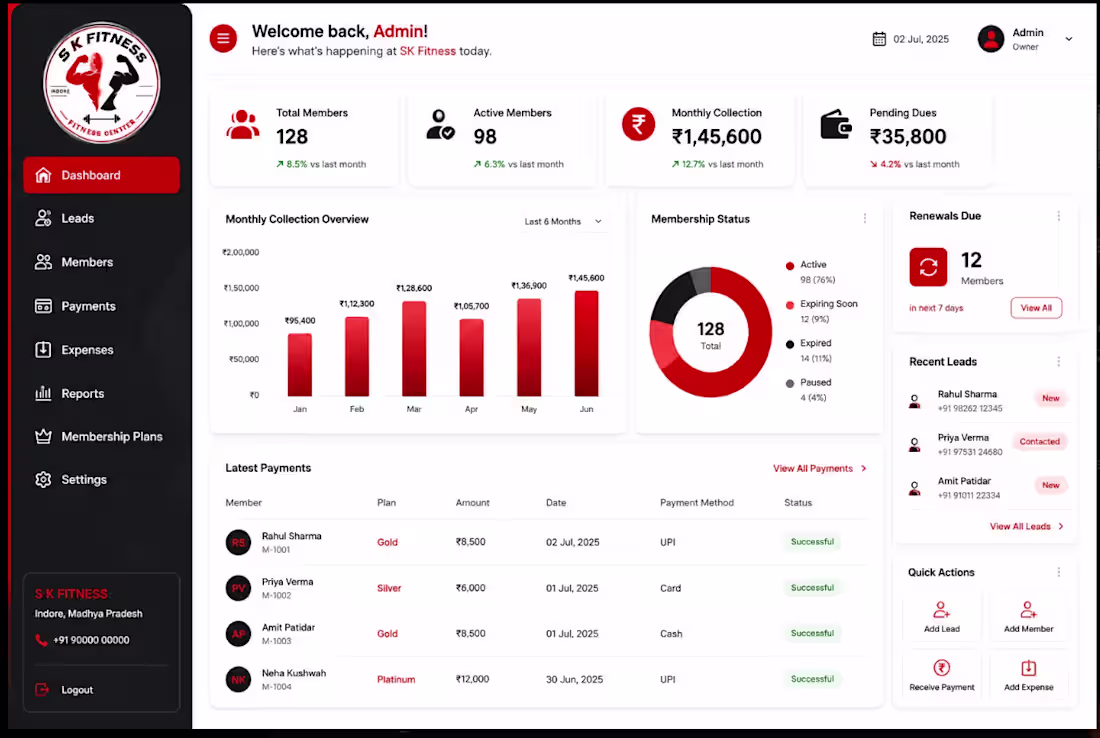Open the Members section
Viewport: 1100px width, 738px height.
[x=102, y=262]
